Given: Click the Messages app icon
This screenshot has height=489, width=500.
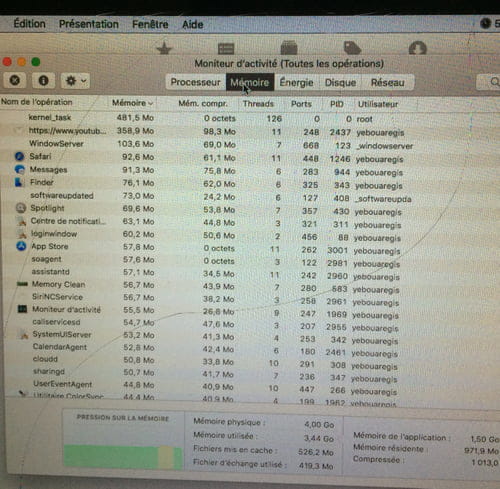Looking at the screenshot, I should tap(20, 169).
